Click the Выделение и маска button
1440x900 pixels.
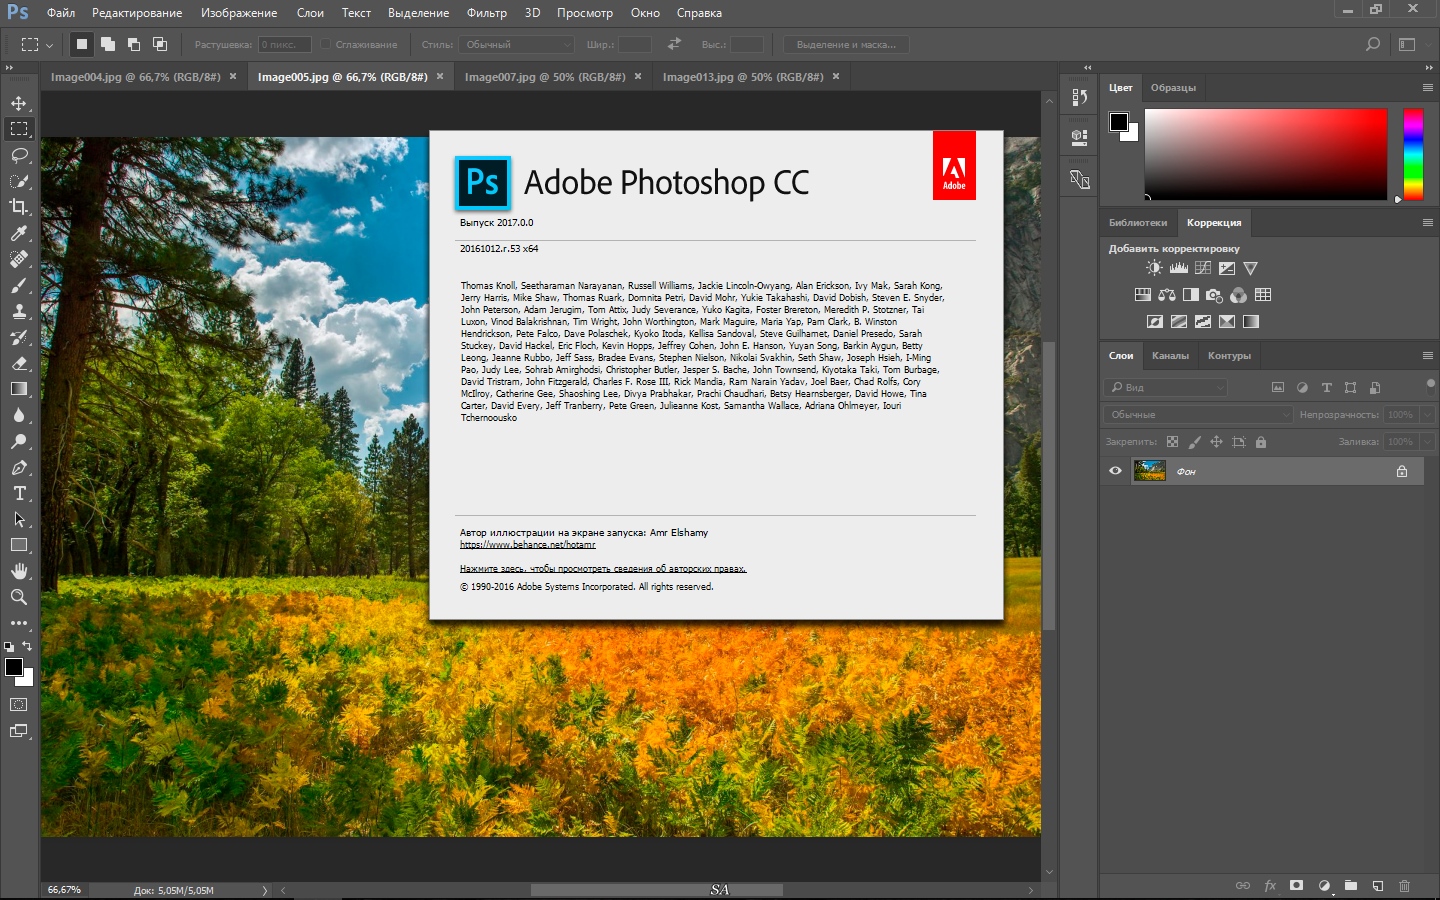click(846, 44)
